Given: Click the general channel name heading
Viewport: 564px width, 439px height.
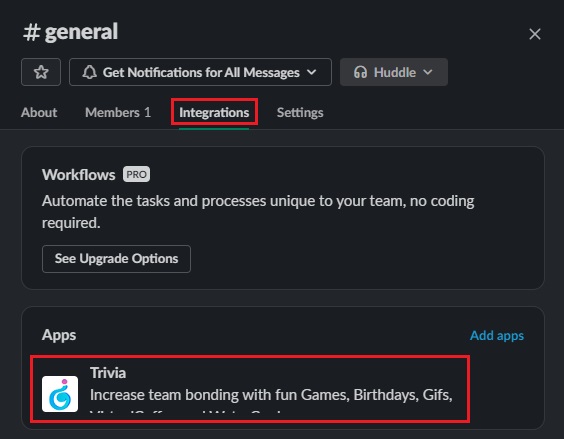Looking at the screenshot, I should (81, 32).
